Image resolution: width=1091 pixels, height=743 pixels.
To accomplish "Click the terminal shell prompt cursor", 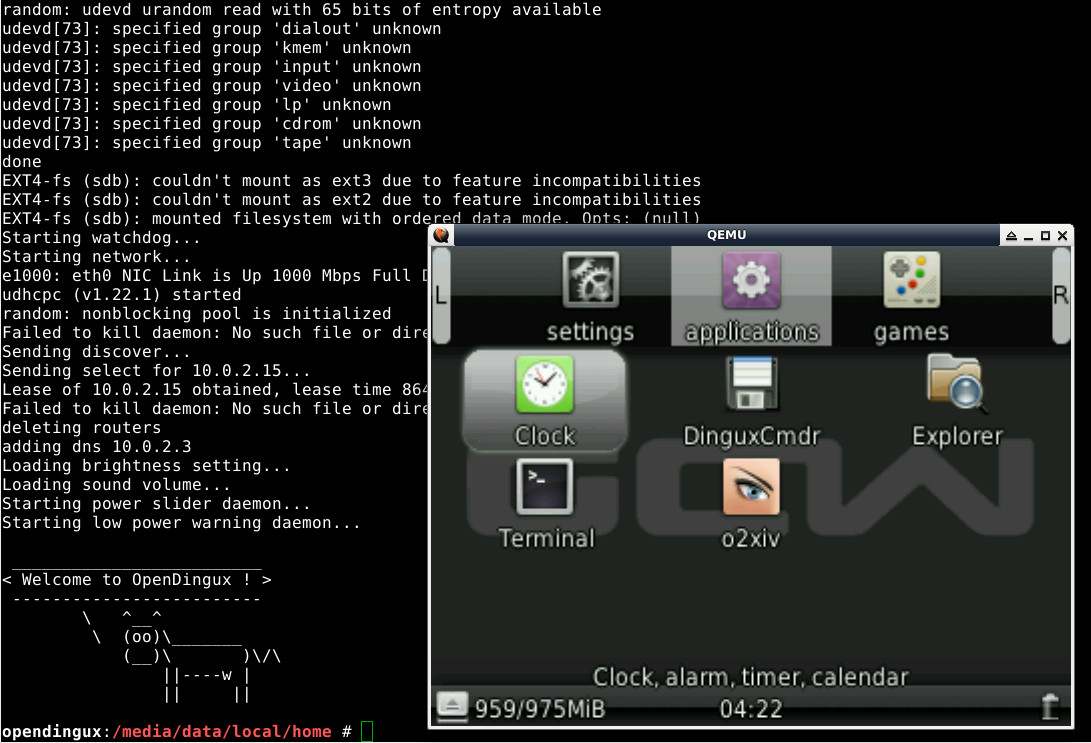I will click(x=367, y=732).
